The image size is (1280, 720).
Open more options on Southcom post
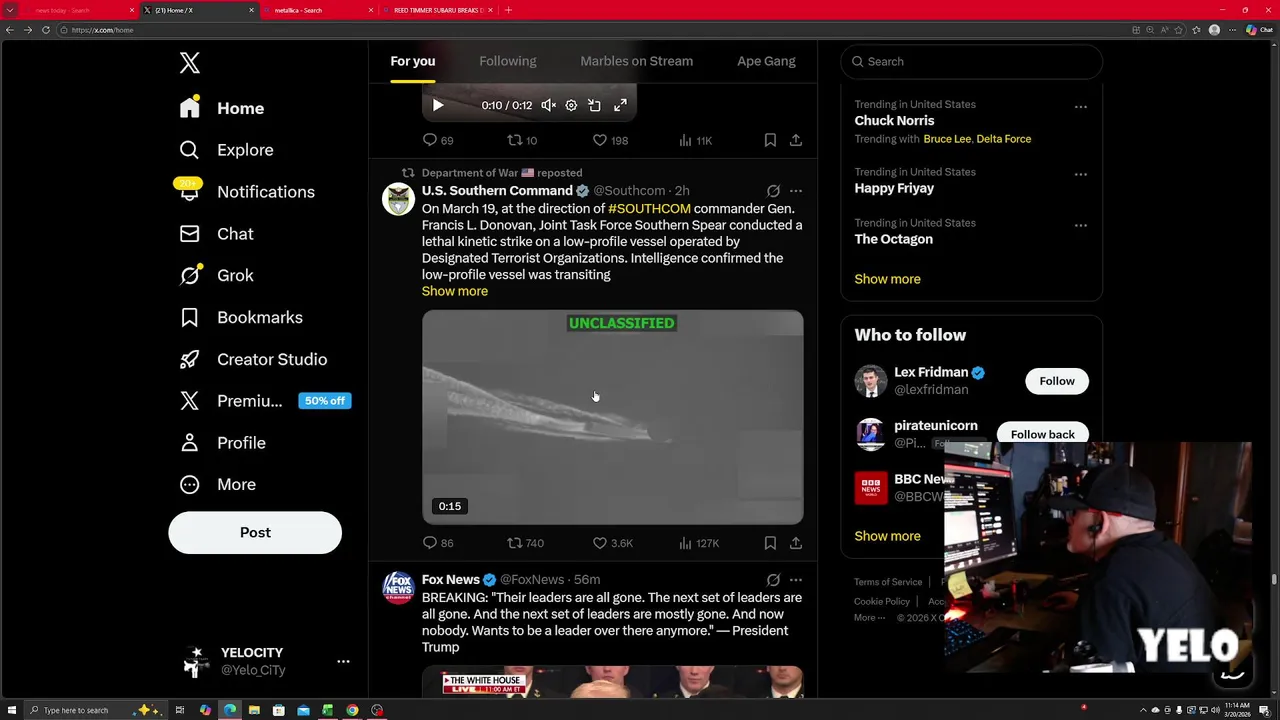[796, 191]
